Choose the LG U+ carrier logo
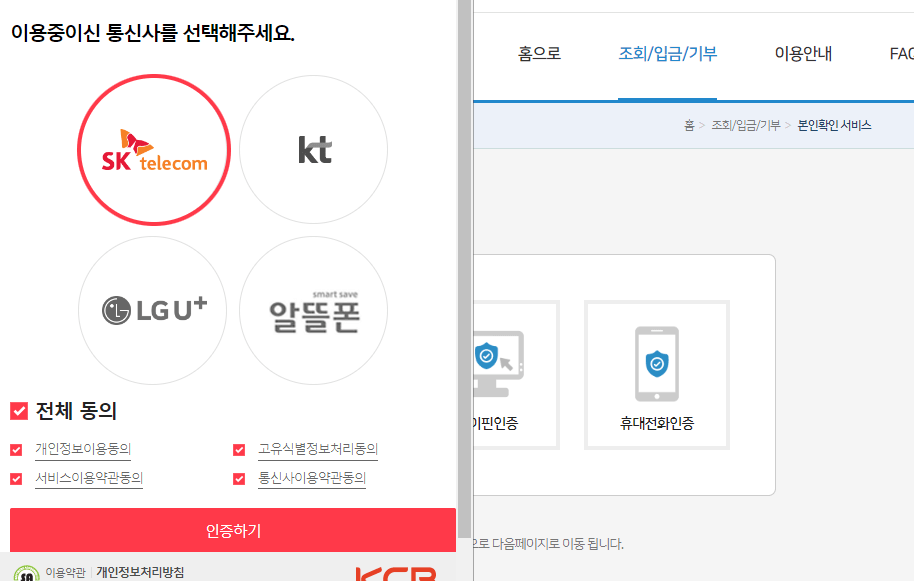Viewport: 914px width, 581px height. click(x=152, y=310)
